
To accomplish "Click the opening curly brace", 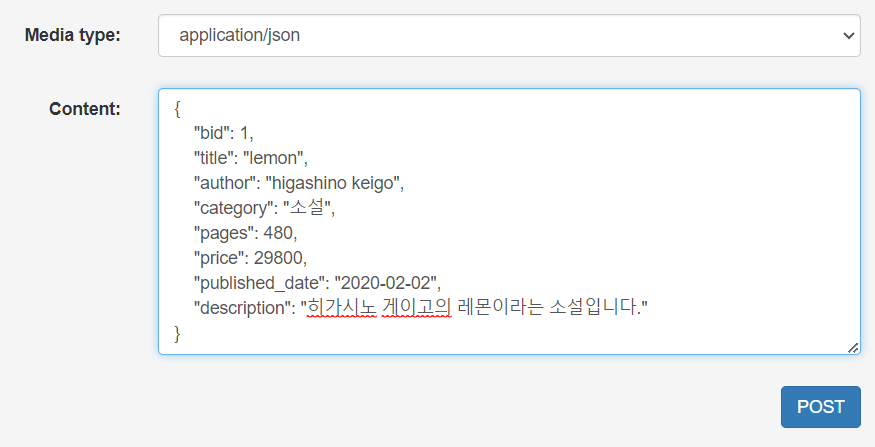I will click(x=177, y=108).
